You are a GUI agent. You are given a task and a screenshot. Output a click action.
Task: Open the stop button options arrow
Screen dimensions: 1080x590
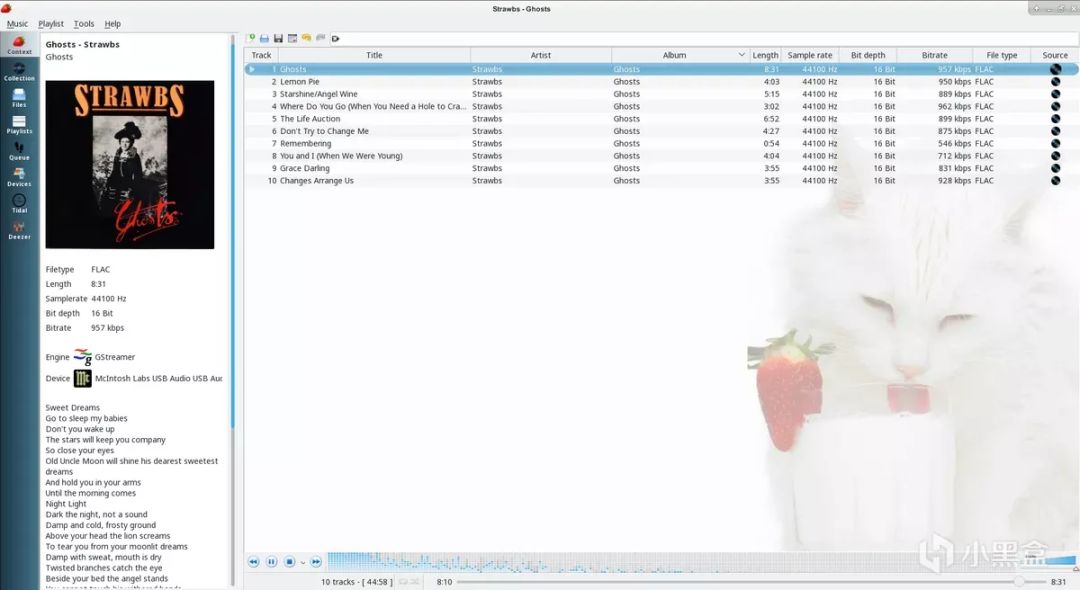click(302, 562)
